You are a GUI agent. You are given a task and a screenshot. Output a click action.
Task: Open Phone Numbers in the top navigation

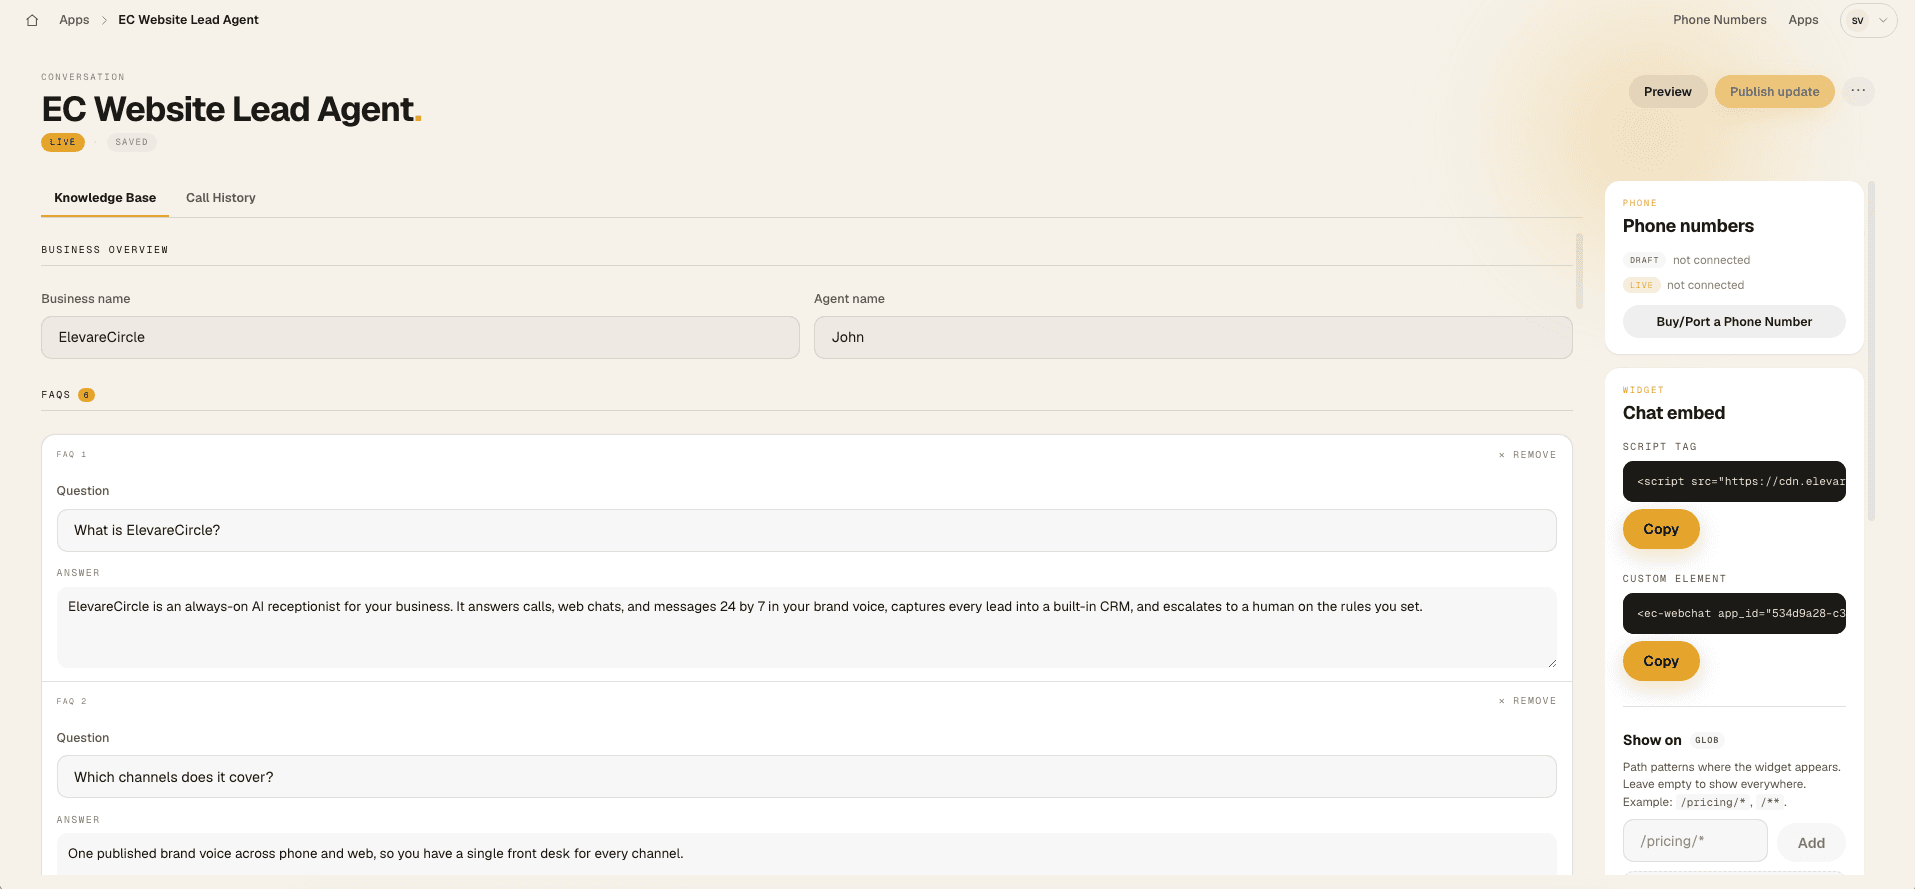pyautogui.click(x=1719, y=20)
